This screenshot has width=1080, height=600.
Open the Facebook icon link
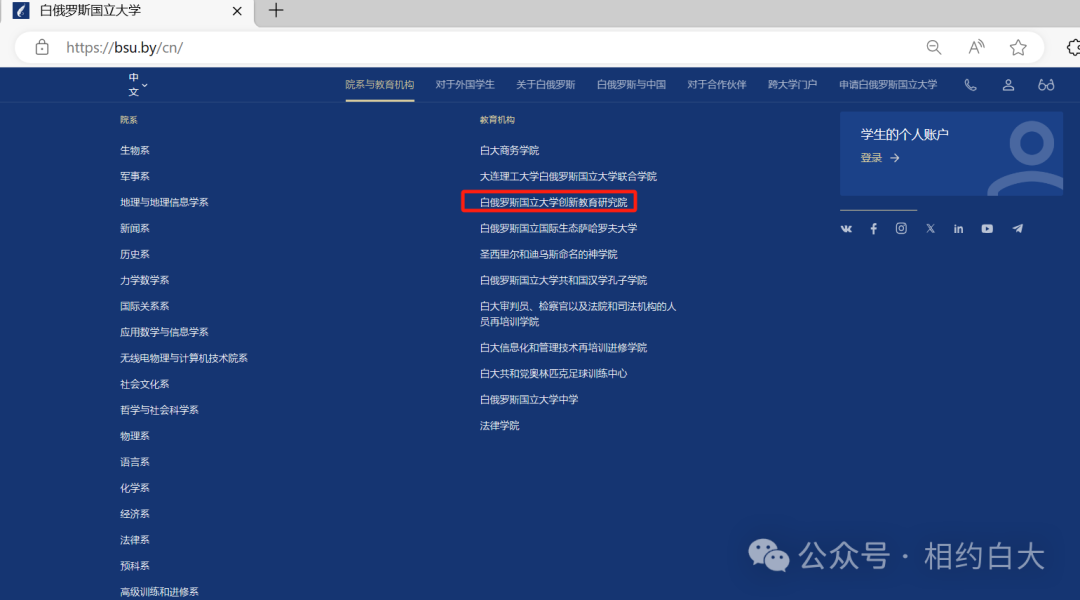[873, 229]
